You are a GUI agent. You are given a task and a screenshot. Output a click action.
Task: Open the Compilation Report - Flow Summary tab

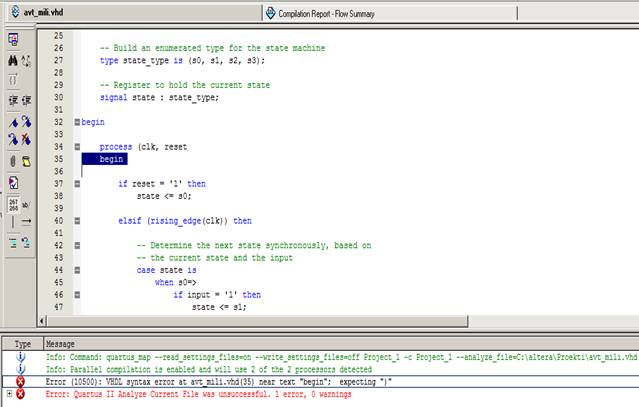(332, 12)
